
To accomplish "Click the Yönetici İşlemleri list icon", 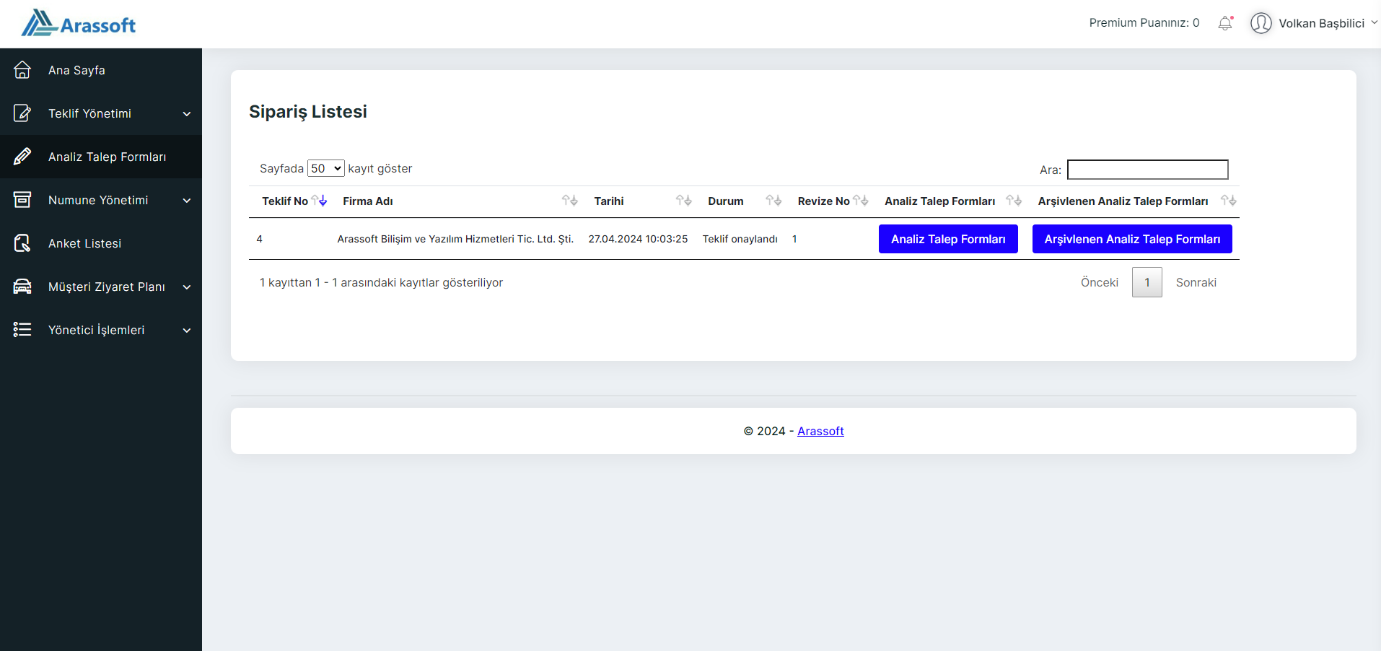I will (x=22, y=330).
